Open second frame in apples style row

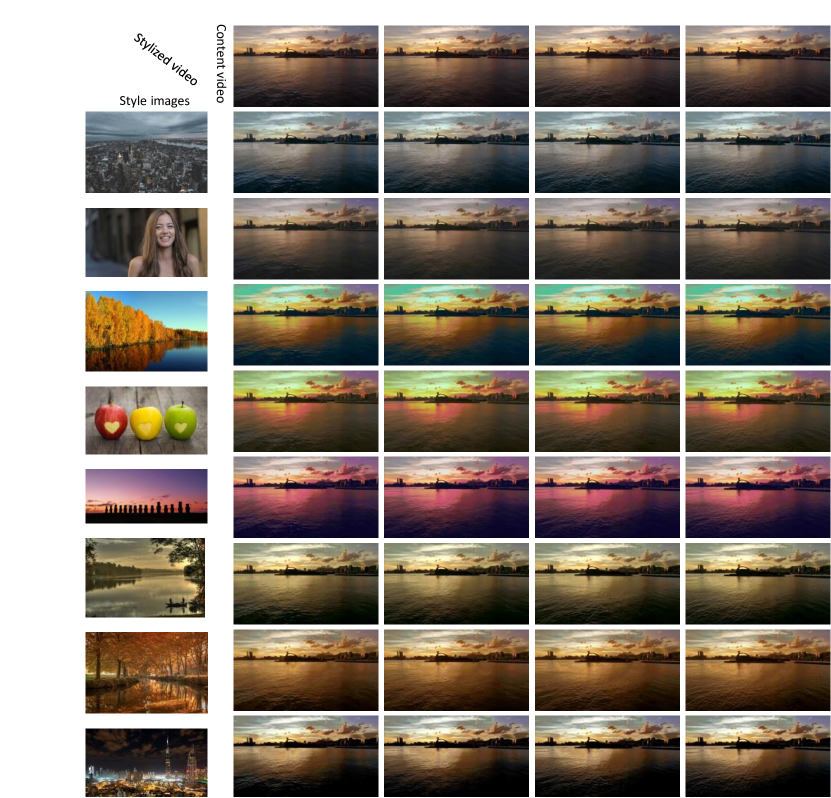tap(456, 411)
